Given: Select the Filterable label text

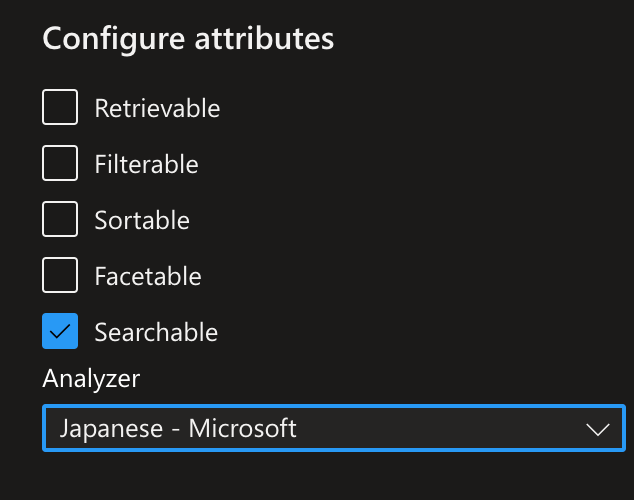Looking at the screenshot, I should [x=146, y=164].
